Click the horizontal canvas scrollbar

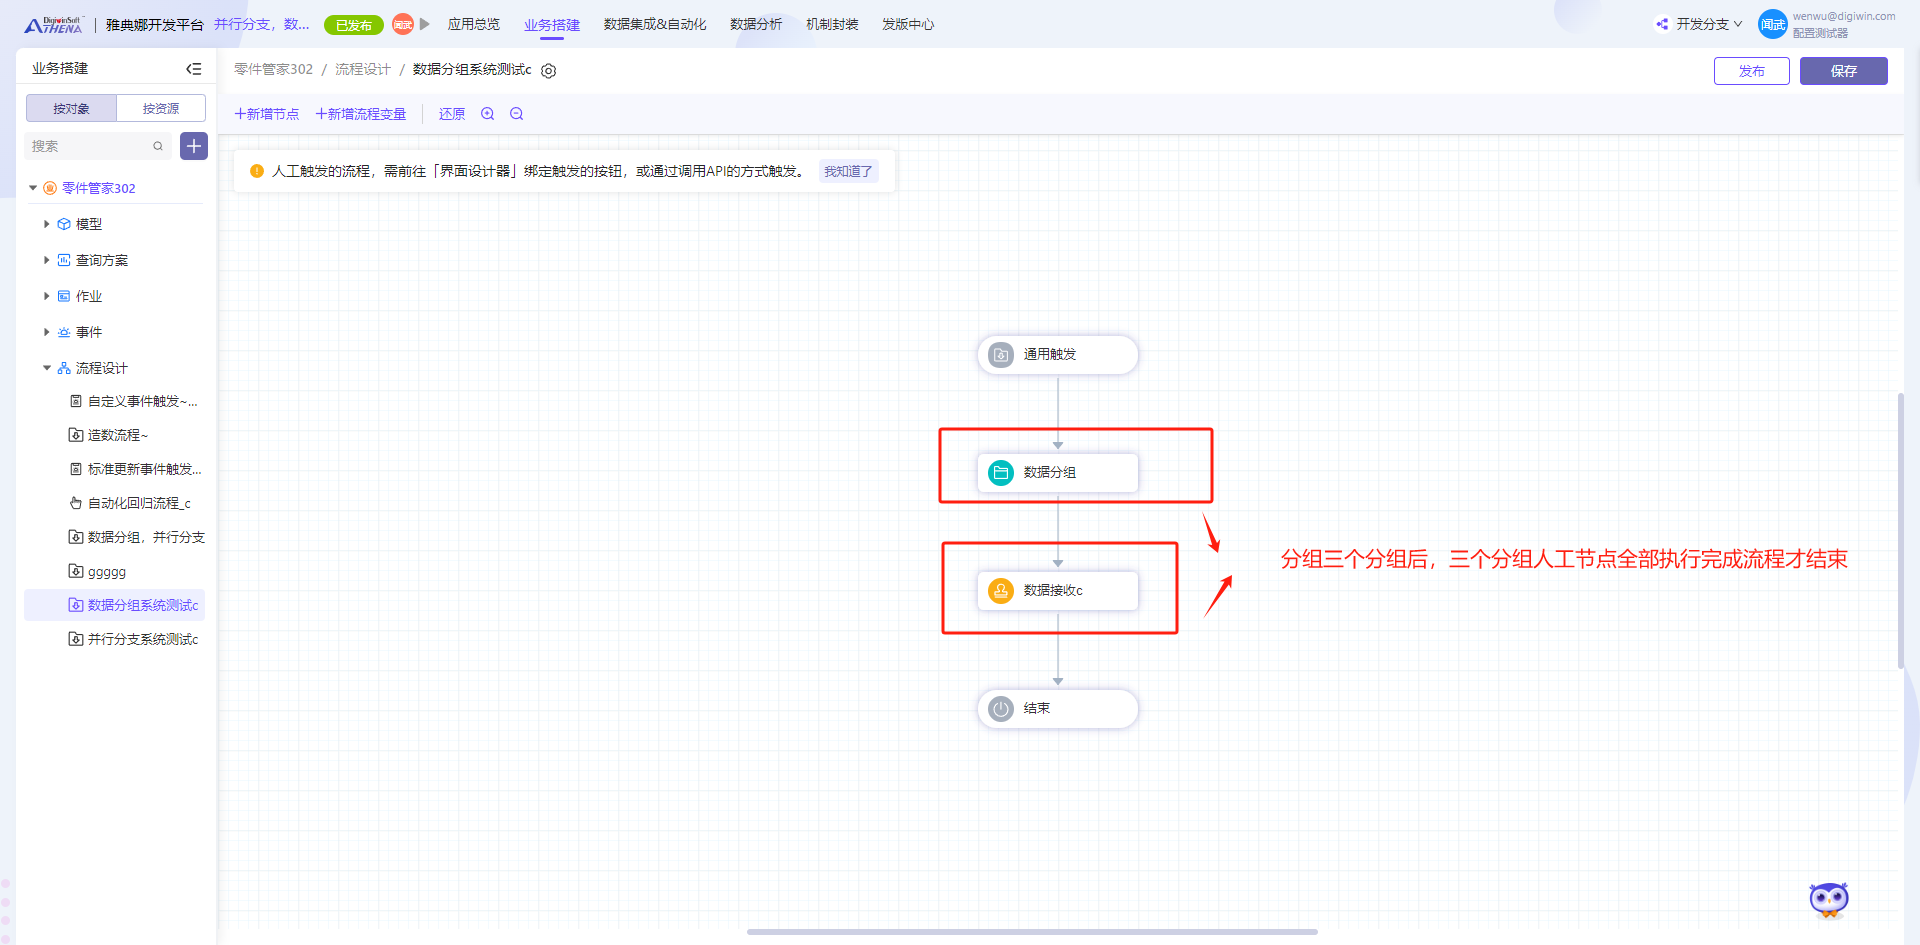(1032, 932)
